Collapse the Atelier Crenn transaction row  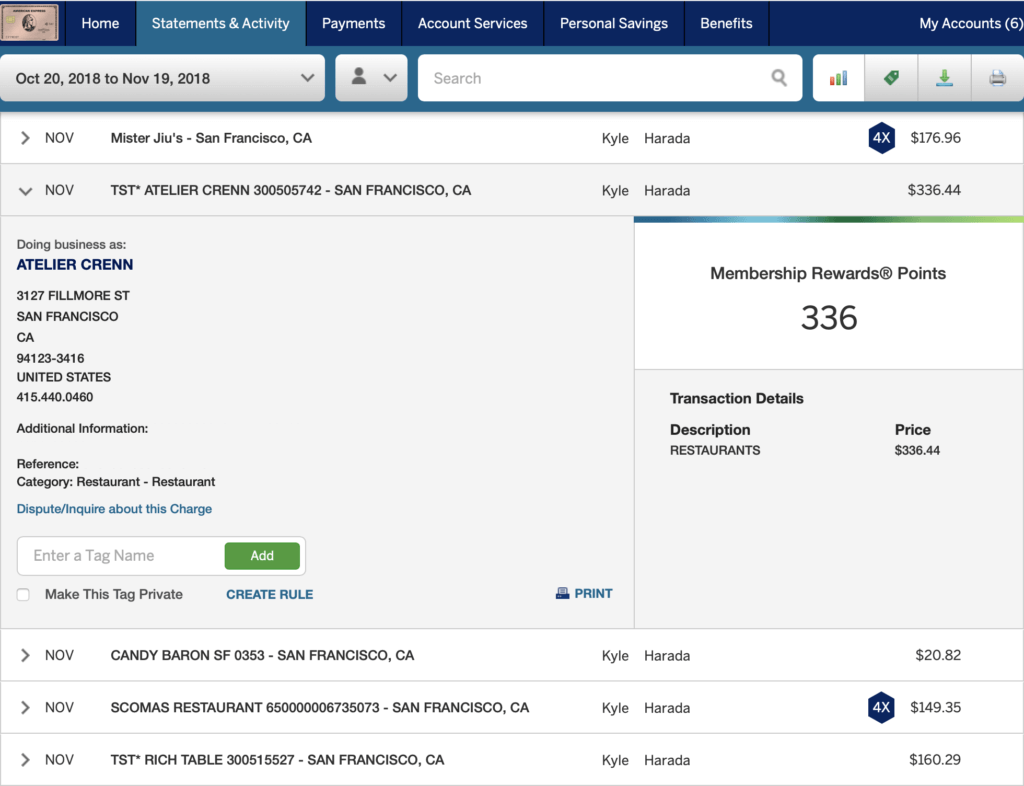[x=25, y=191]
